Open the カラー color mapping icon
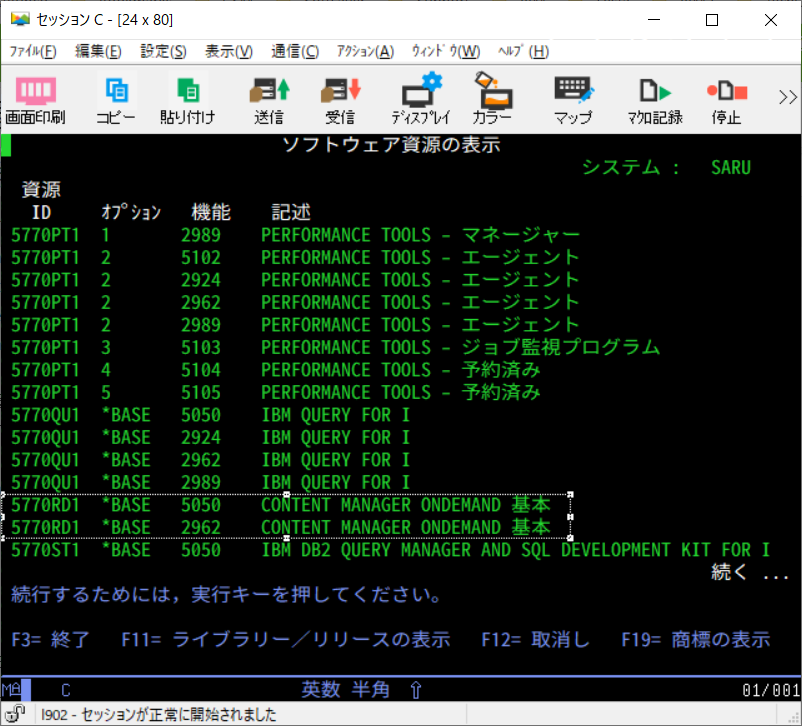This screenshot has width=802, height=726. [x=492, y=100]
